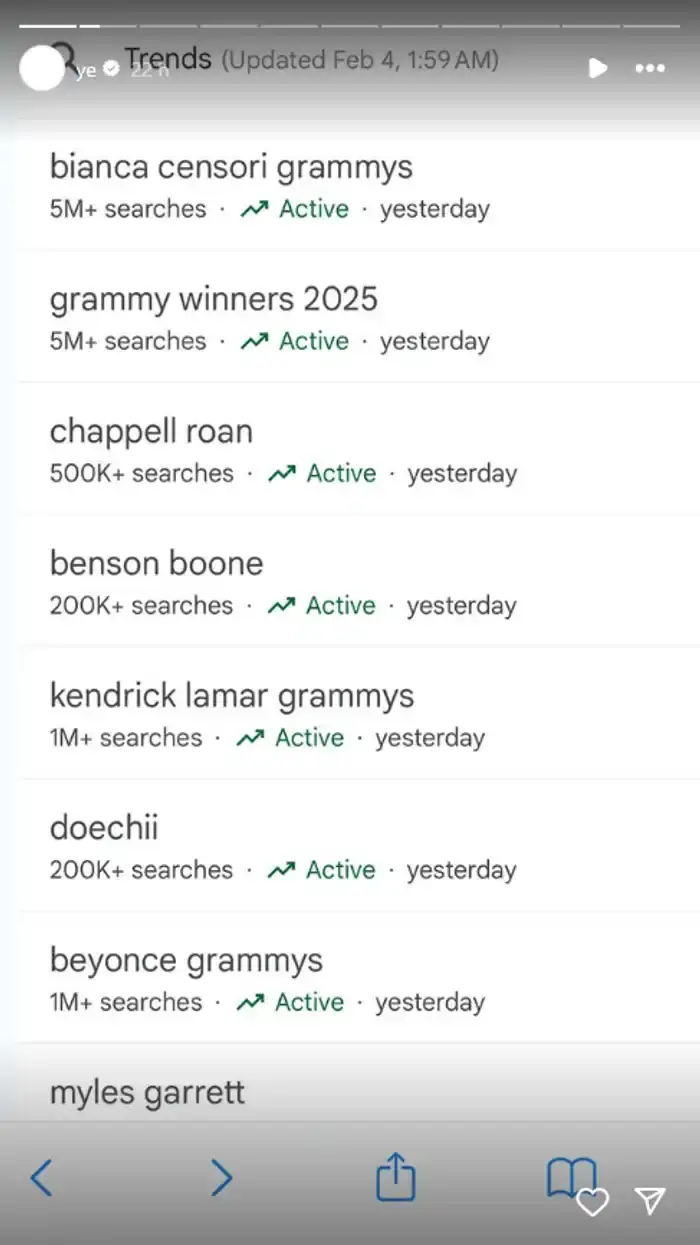
Task: Open the bookmarks book icon
Action: tap(571, 1177)
